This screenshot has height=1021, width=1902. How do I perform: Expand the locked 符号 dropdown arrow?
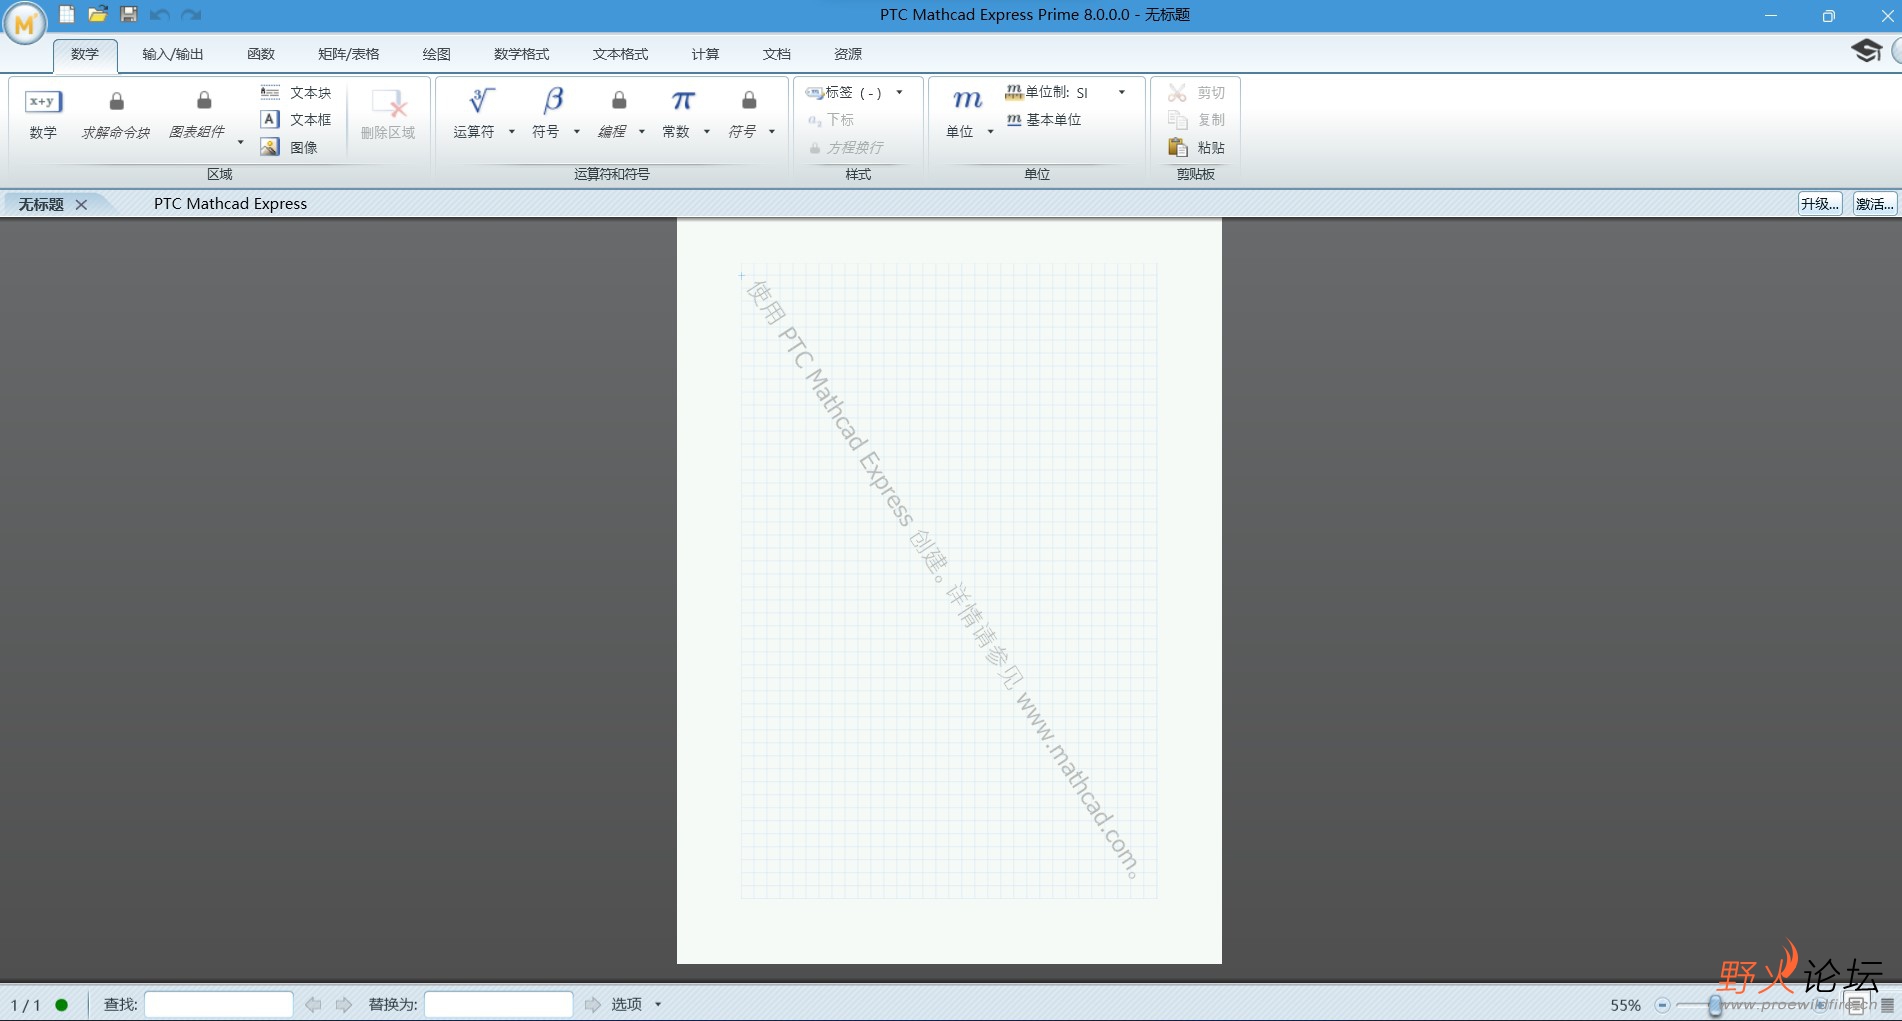(771, 131)
